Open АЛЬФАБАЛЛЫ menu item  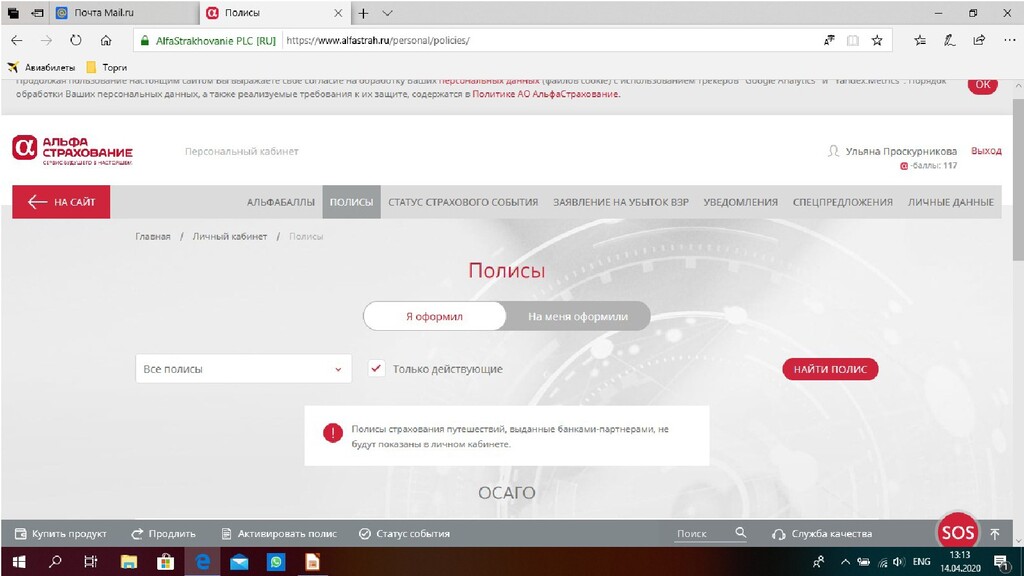(281, 202)
